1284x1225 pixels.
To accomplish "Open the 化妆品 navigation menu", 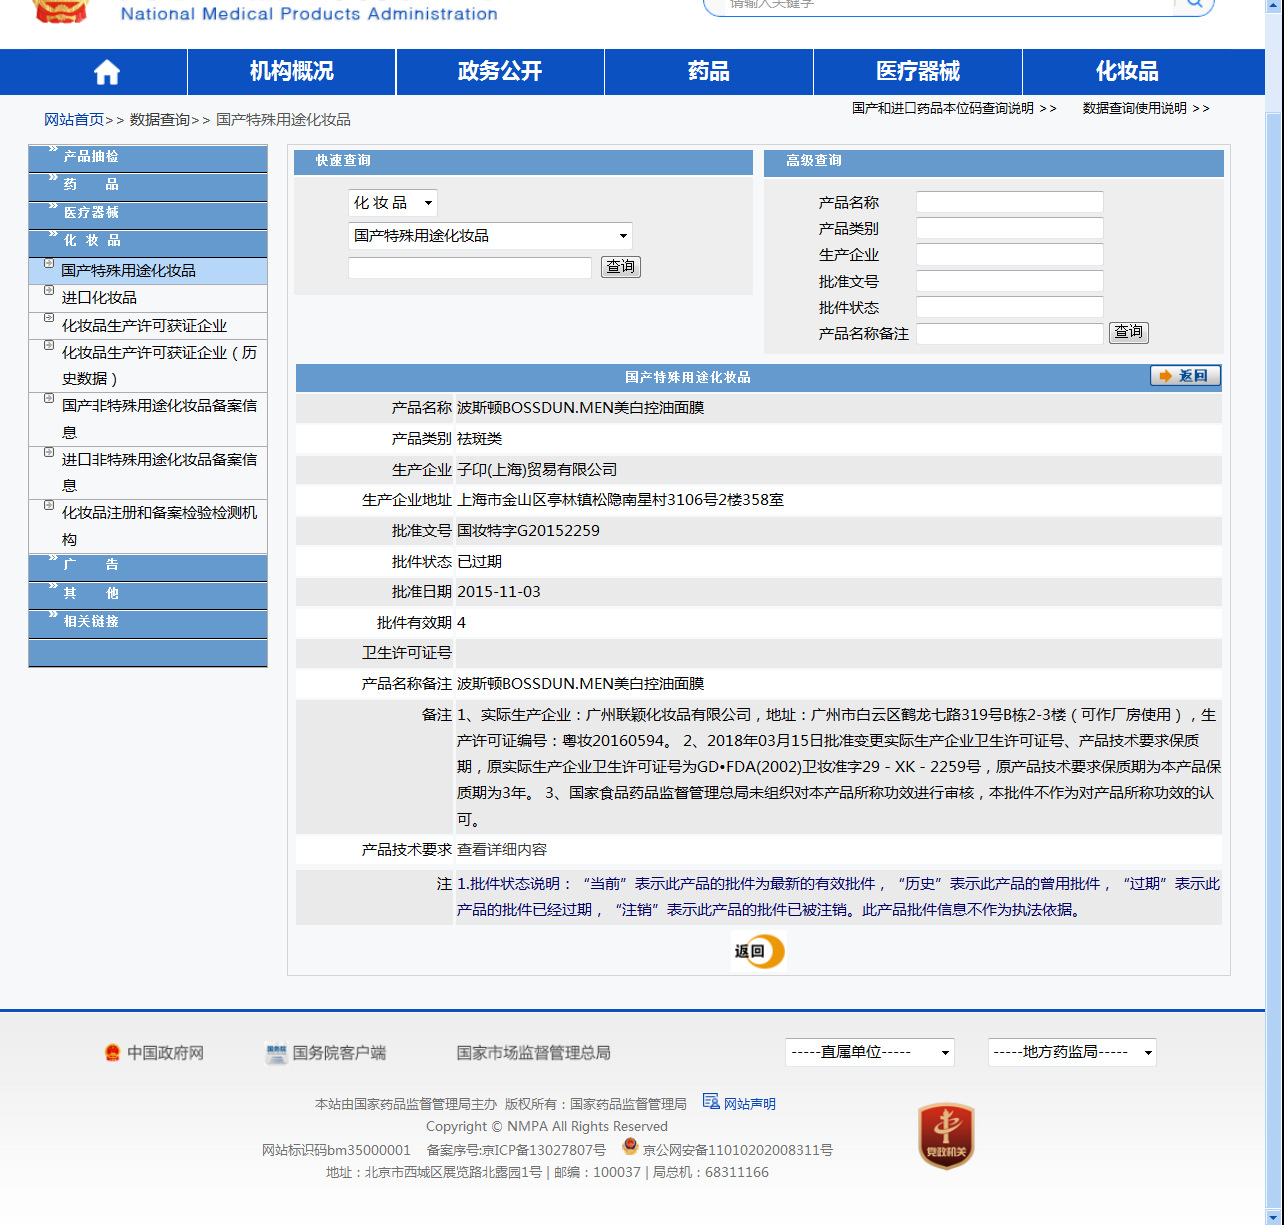I will pos(1127,72).
